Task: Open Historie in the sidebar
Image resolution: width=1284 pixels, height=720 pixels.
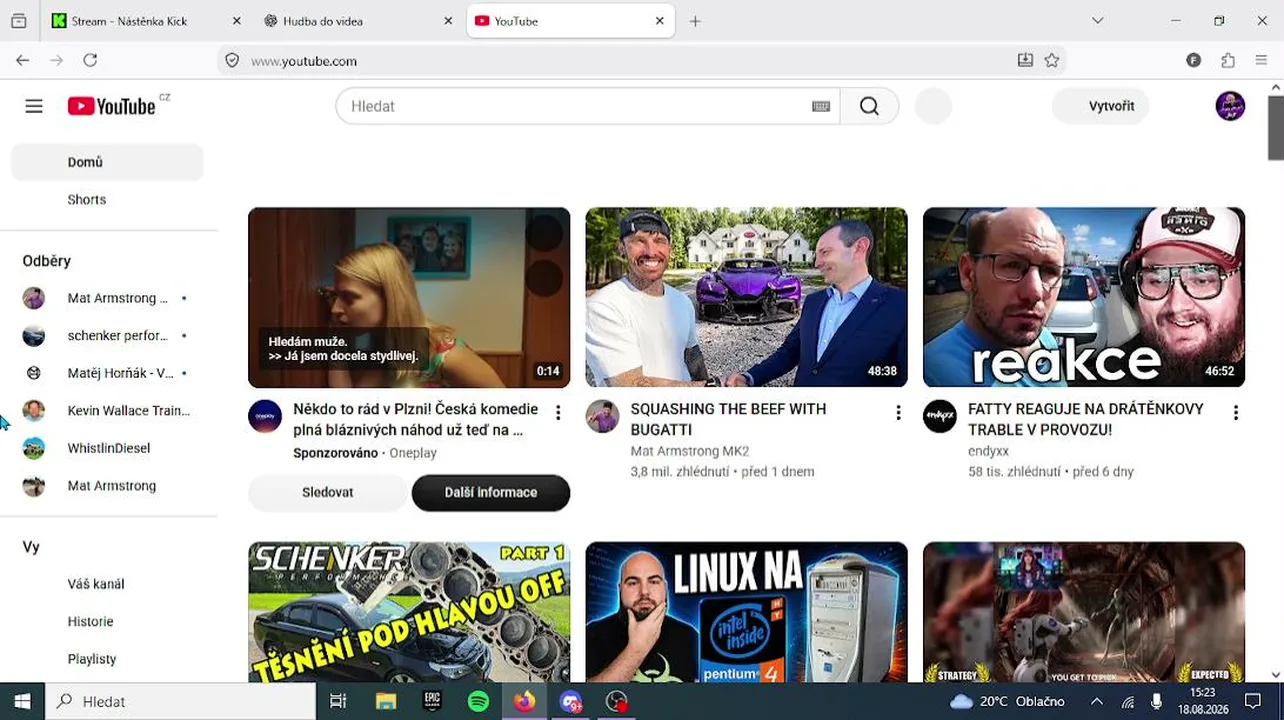Action: (107, 622)
